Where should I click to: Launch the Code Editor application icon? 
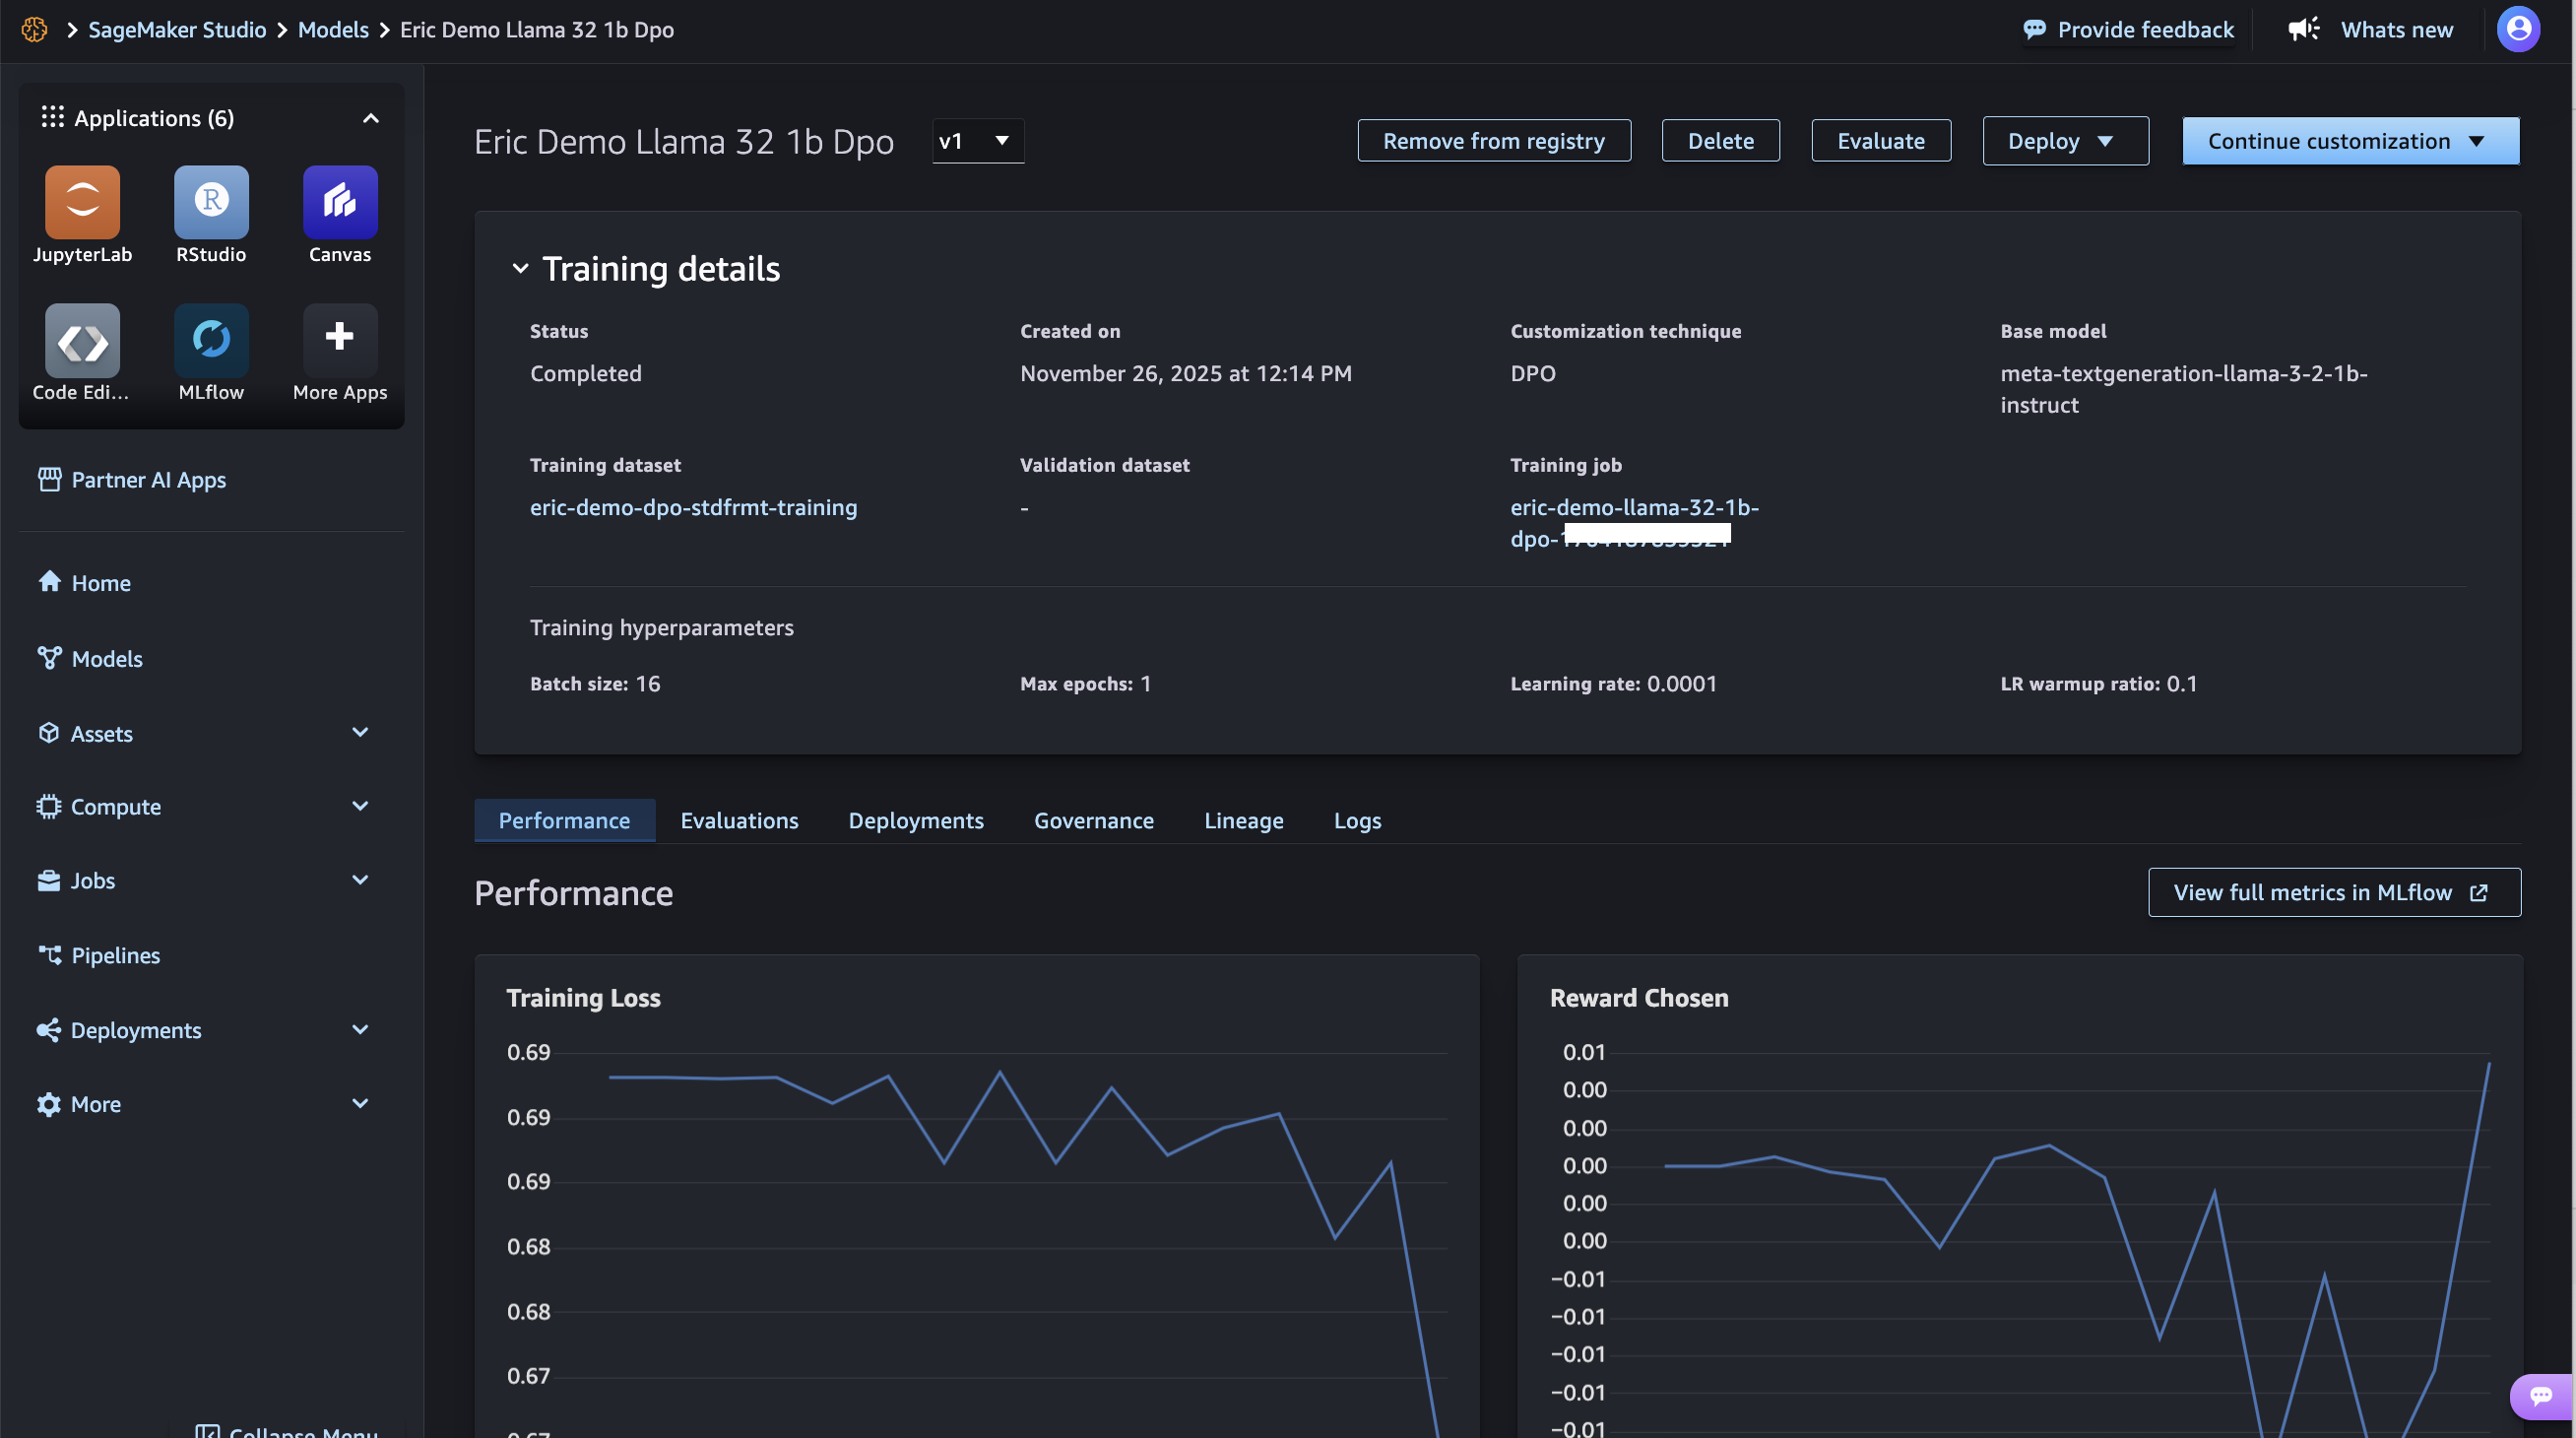click(82, 340)
